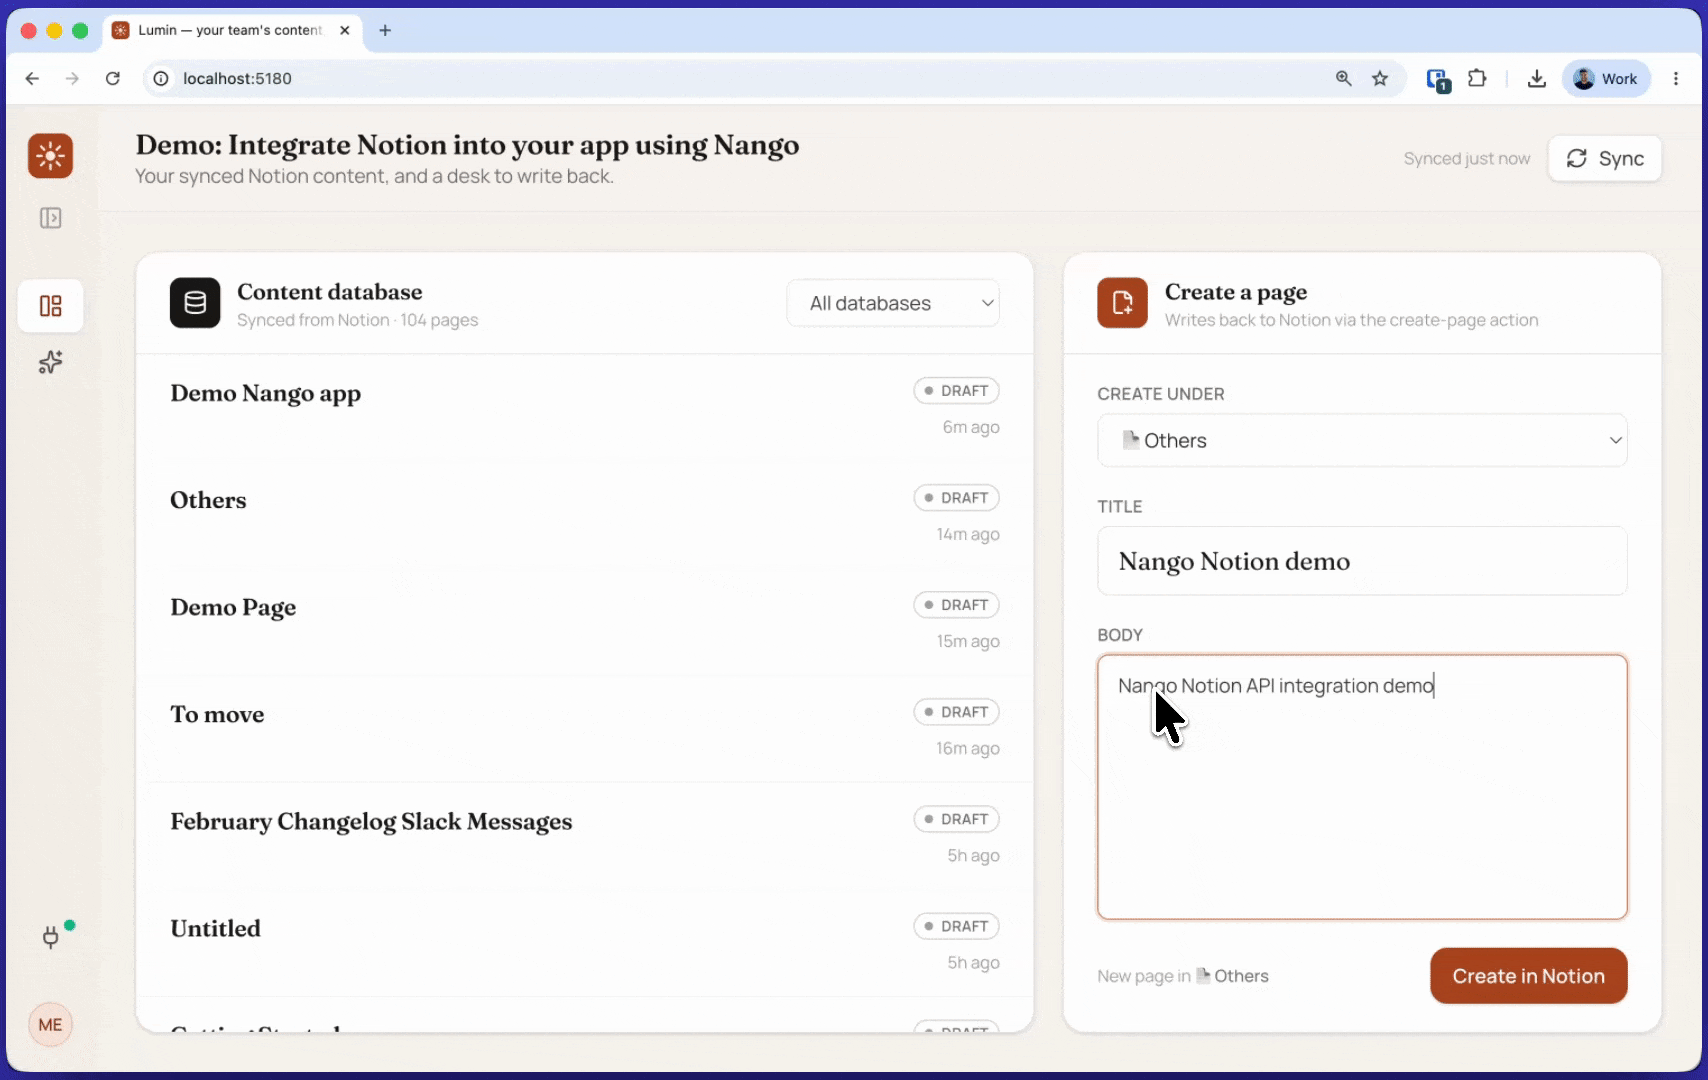The height and width of the screenshot is (1080, 1708).
Task: Open browser downloads icon
Action: tap(1537, 79)
